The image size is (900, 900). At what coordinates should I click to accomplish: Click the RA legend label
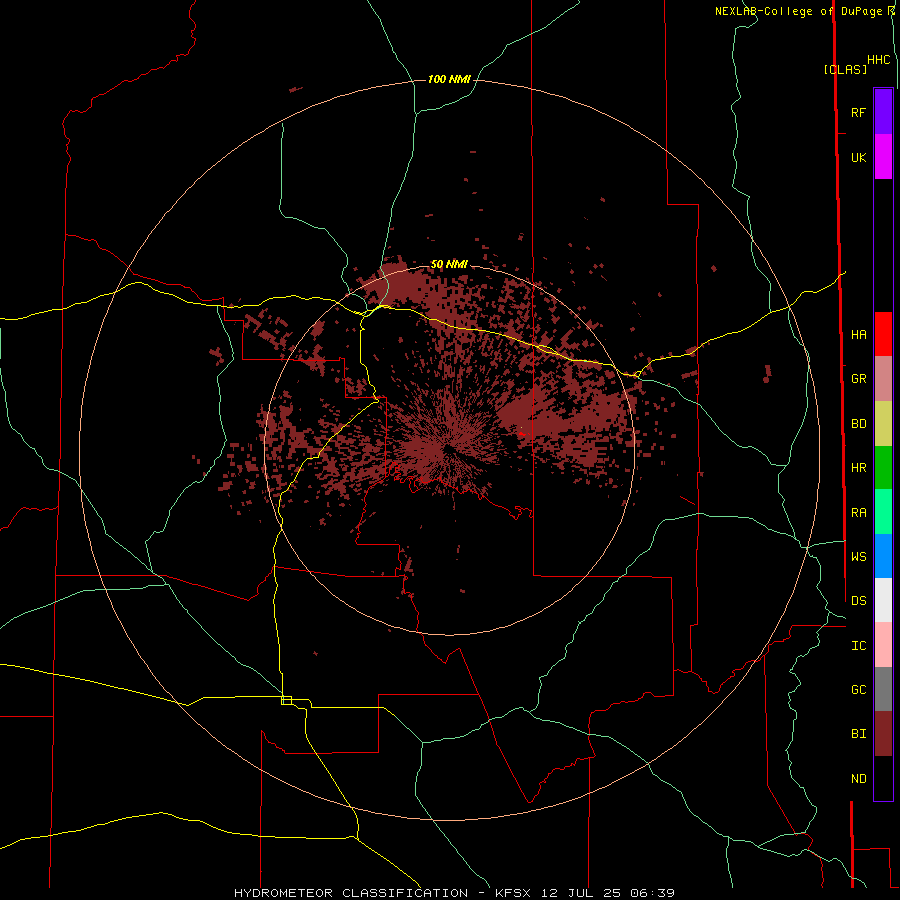858,512
